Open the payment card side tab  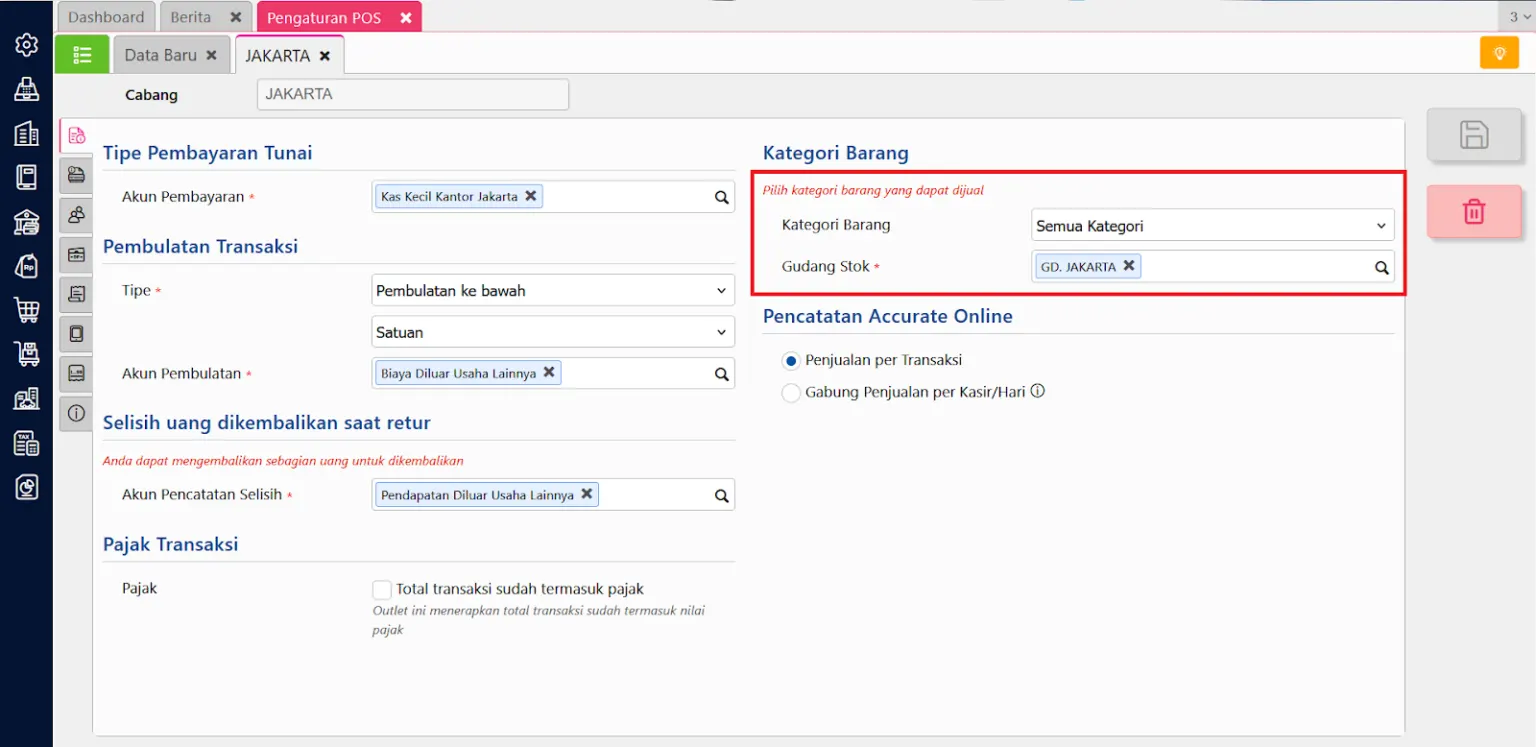[x=76, y=175]
